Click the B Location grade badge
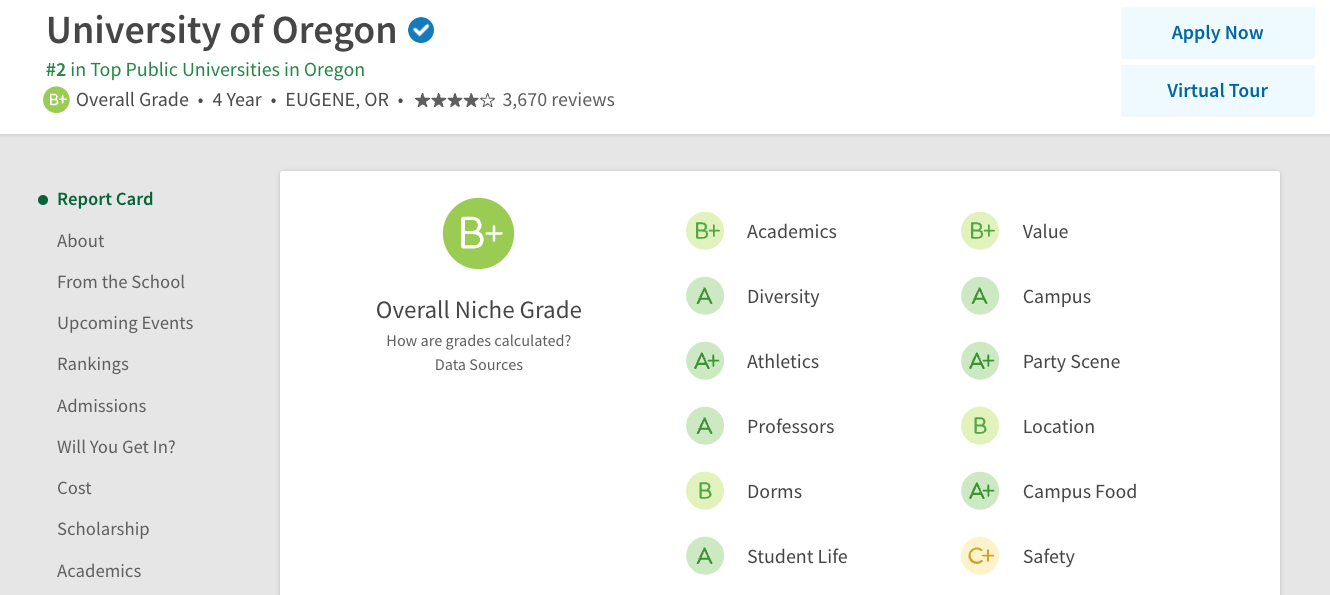This screenshot has width=1330, height=595. pyautogui.click(x=980, y=427)
